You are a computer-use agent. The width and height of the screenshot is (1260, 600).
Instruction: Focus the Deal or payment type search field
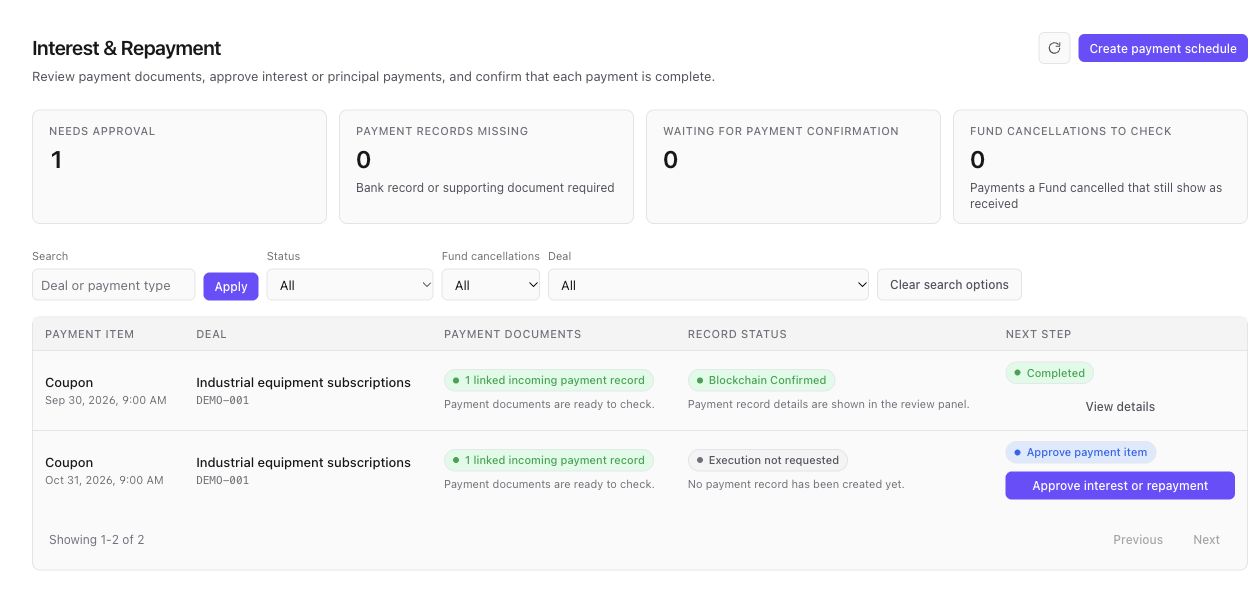click(114, 285)
